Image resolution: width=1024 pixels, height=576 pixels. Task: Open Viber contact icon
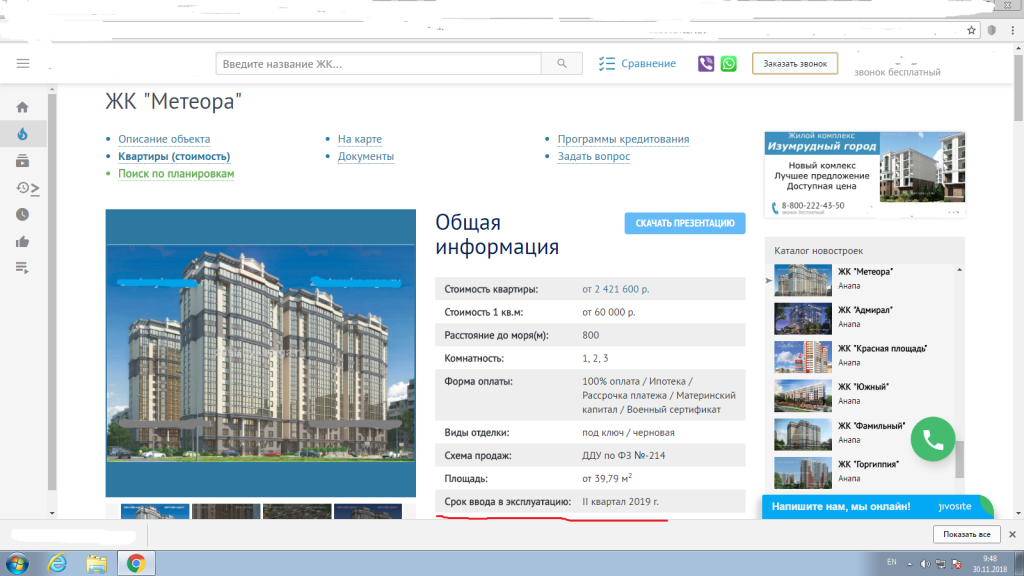point(706,63)
